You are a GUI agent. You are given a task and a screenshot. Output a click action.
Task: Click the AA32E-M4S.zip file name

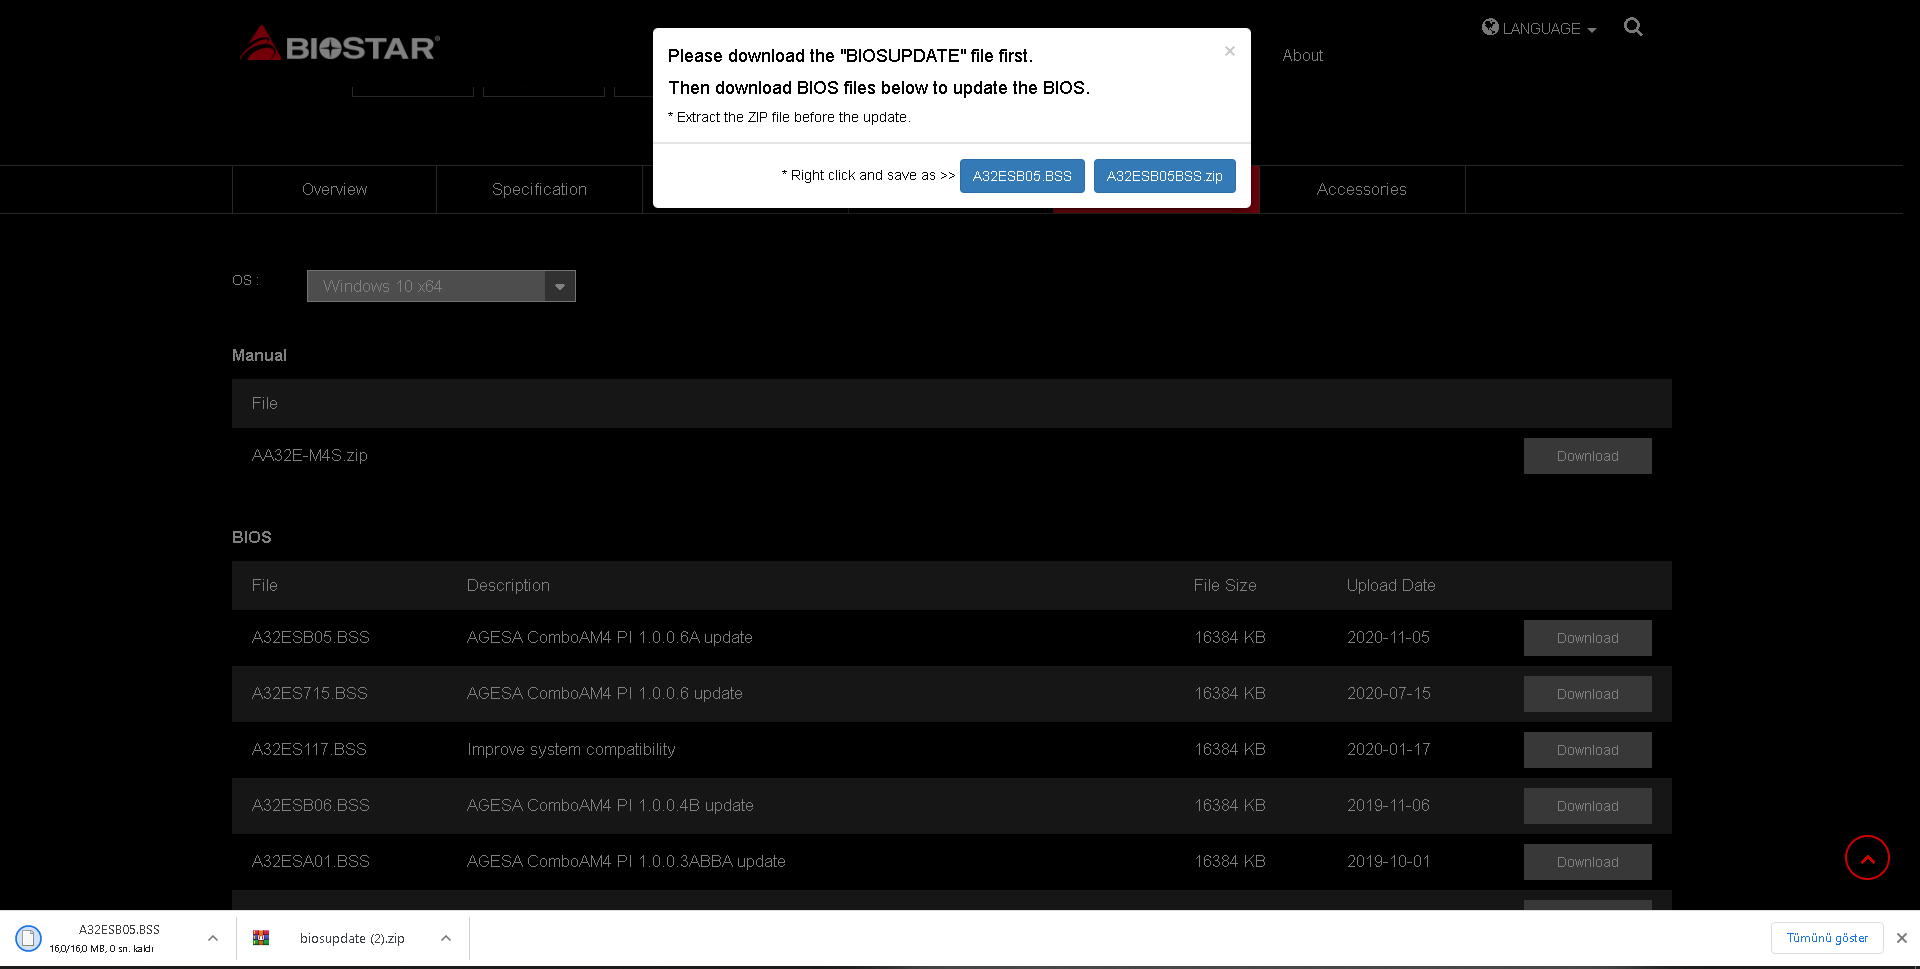click(x=310, y=455)
